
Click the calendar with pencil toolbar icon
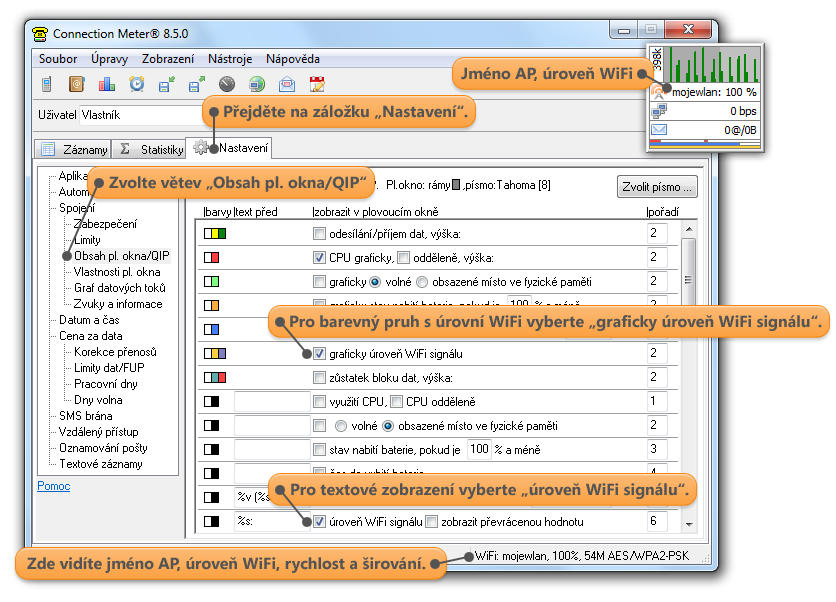click(x=317, y=84)
